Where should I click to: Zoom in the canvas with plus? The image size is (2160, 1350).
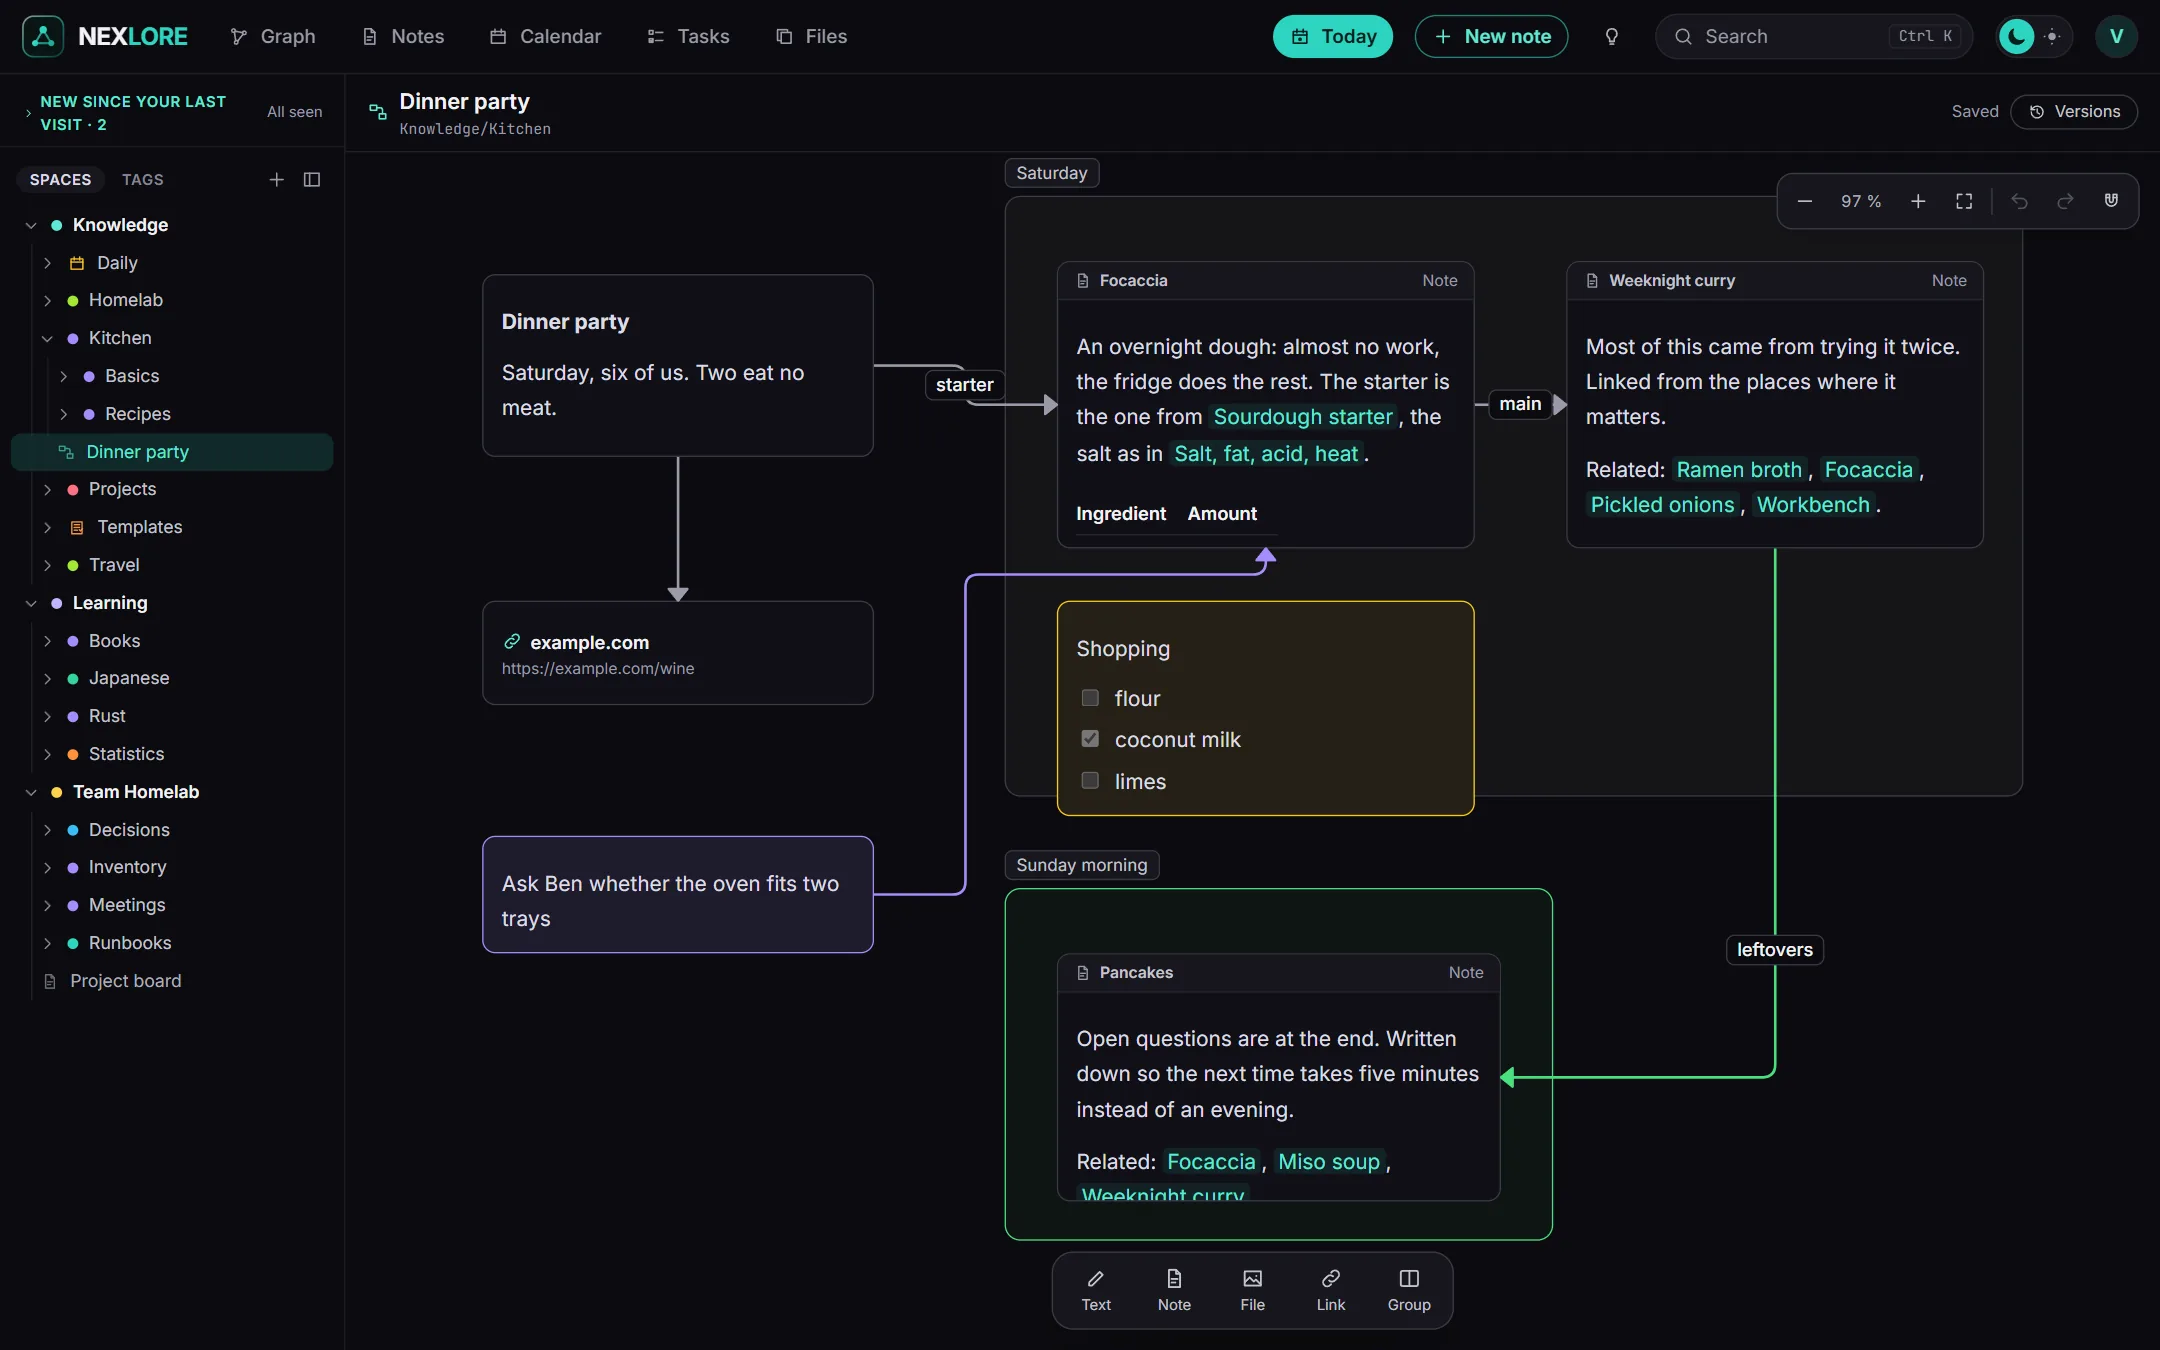[x=1918, y=201]
